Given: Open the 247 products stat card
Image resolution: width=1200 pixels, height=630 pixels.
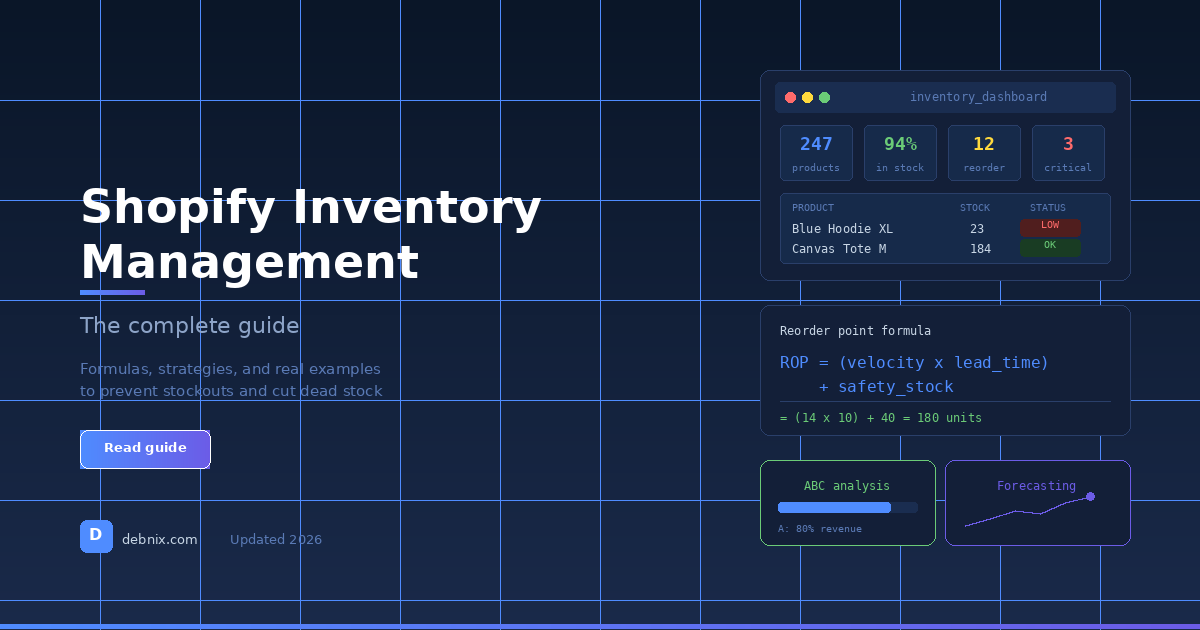Looking at the screenshot, I should pos(816,153).
